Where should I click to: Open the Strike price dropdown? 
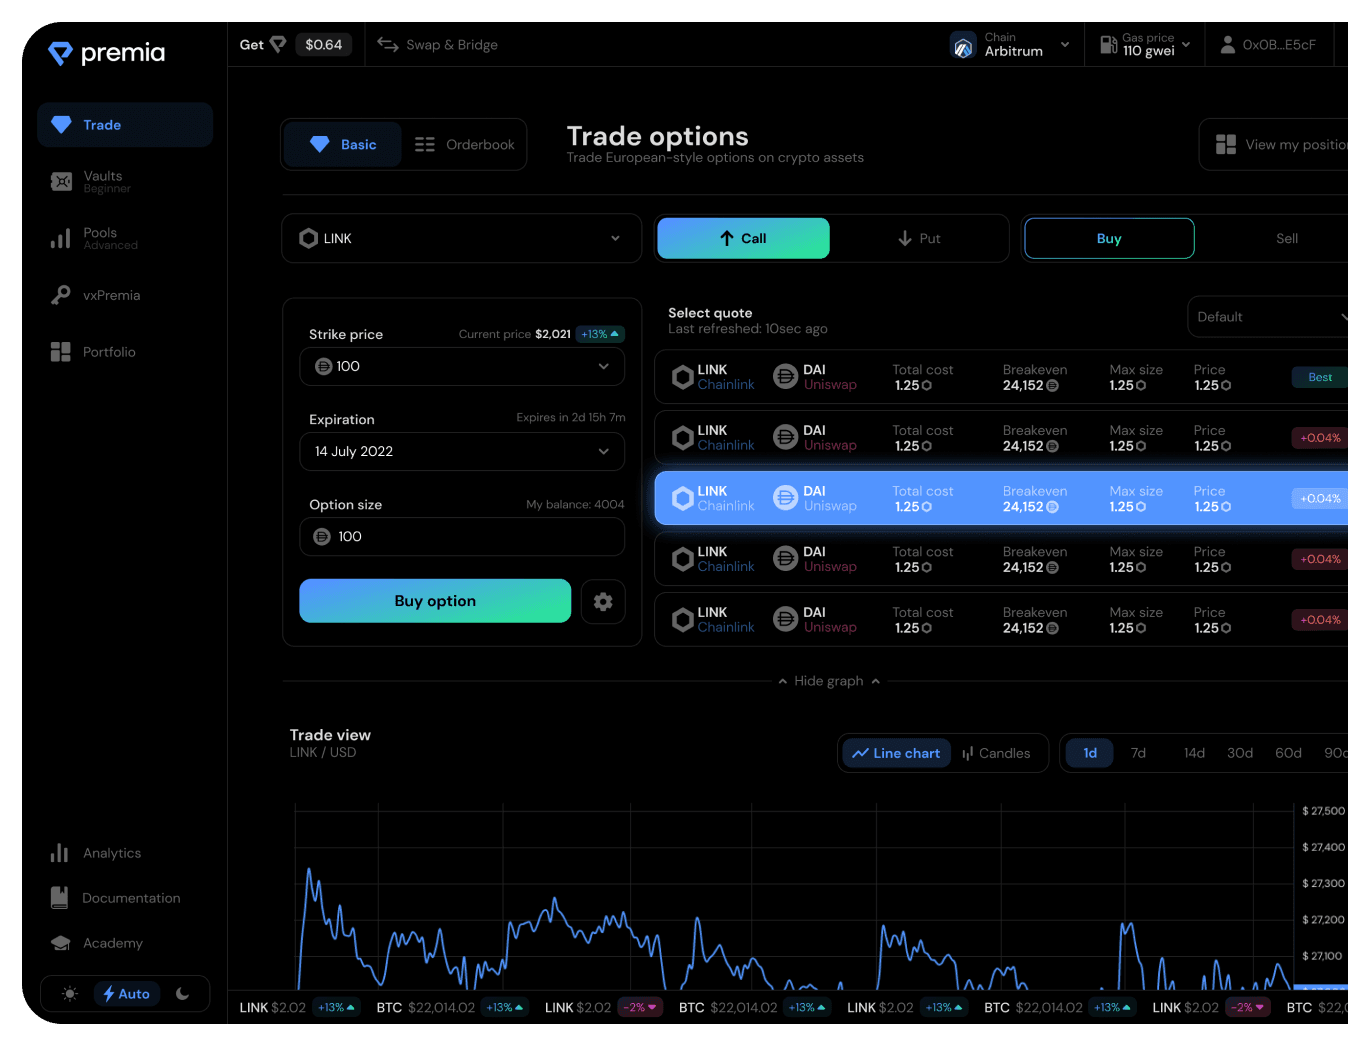coord(462,367)
